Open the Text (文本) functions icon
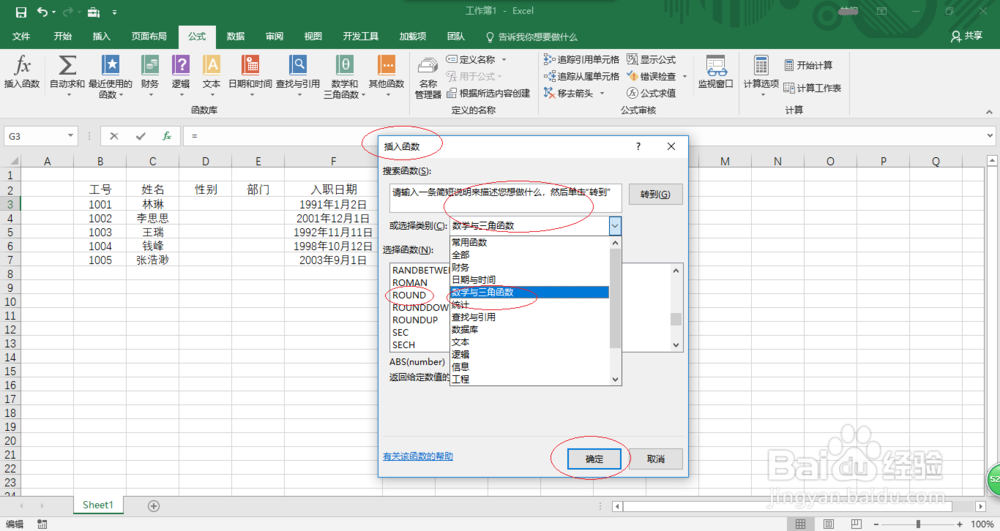1000x531 pixels. pos(211,75)
